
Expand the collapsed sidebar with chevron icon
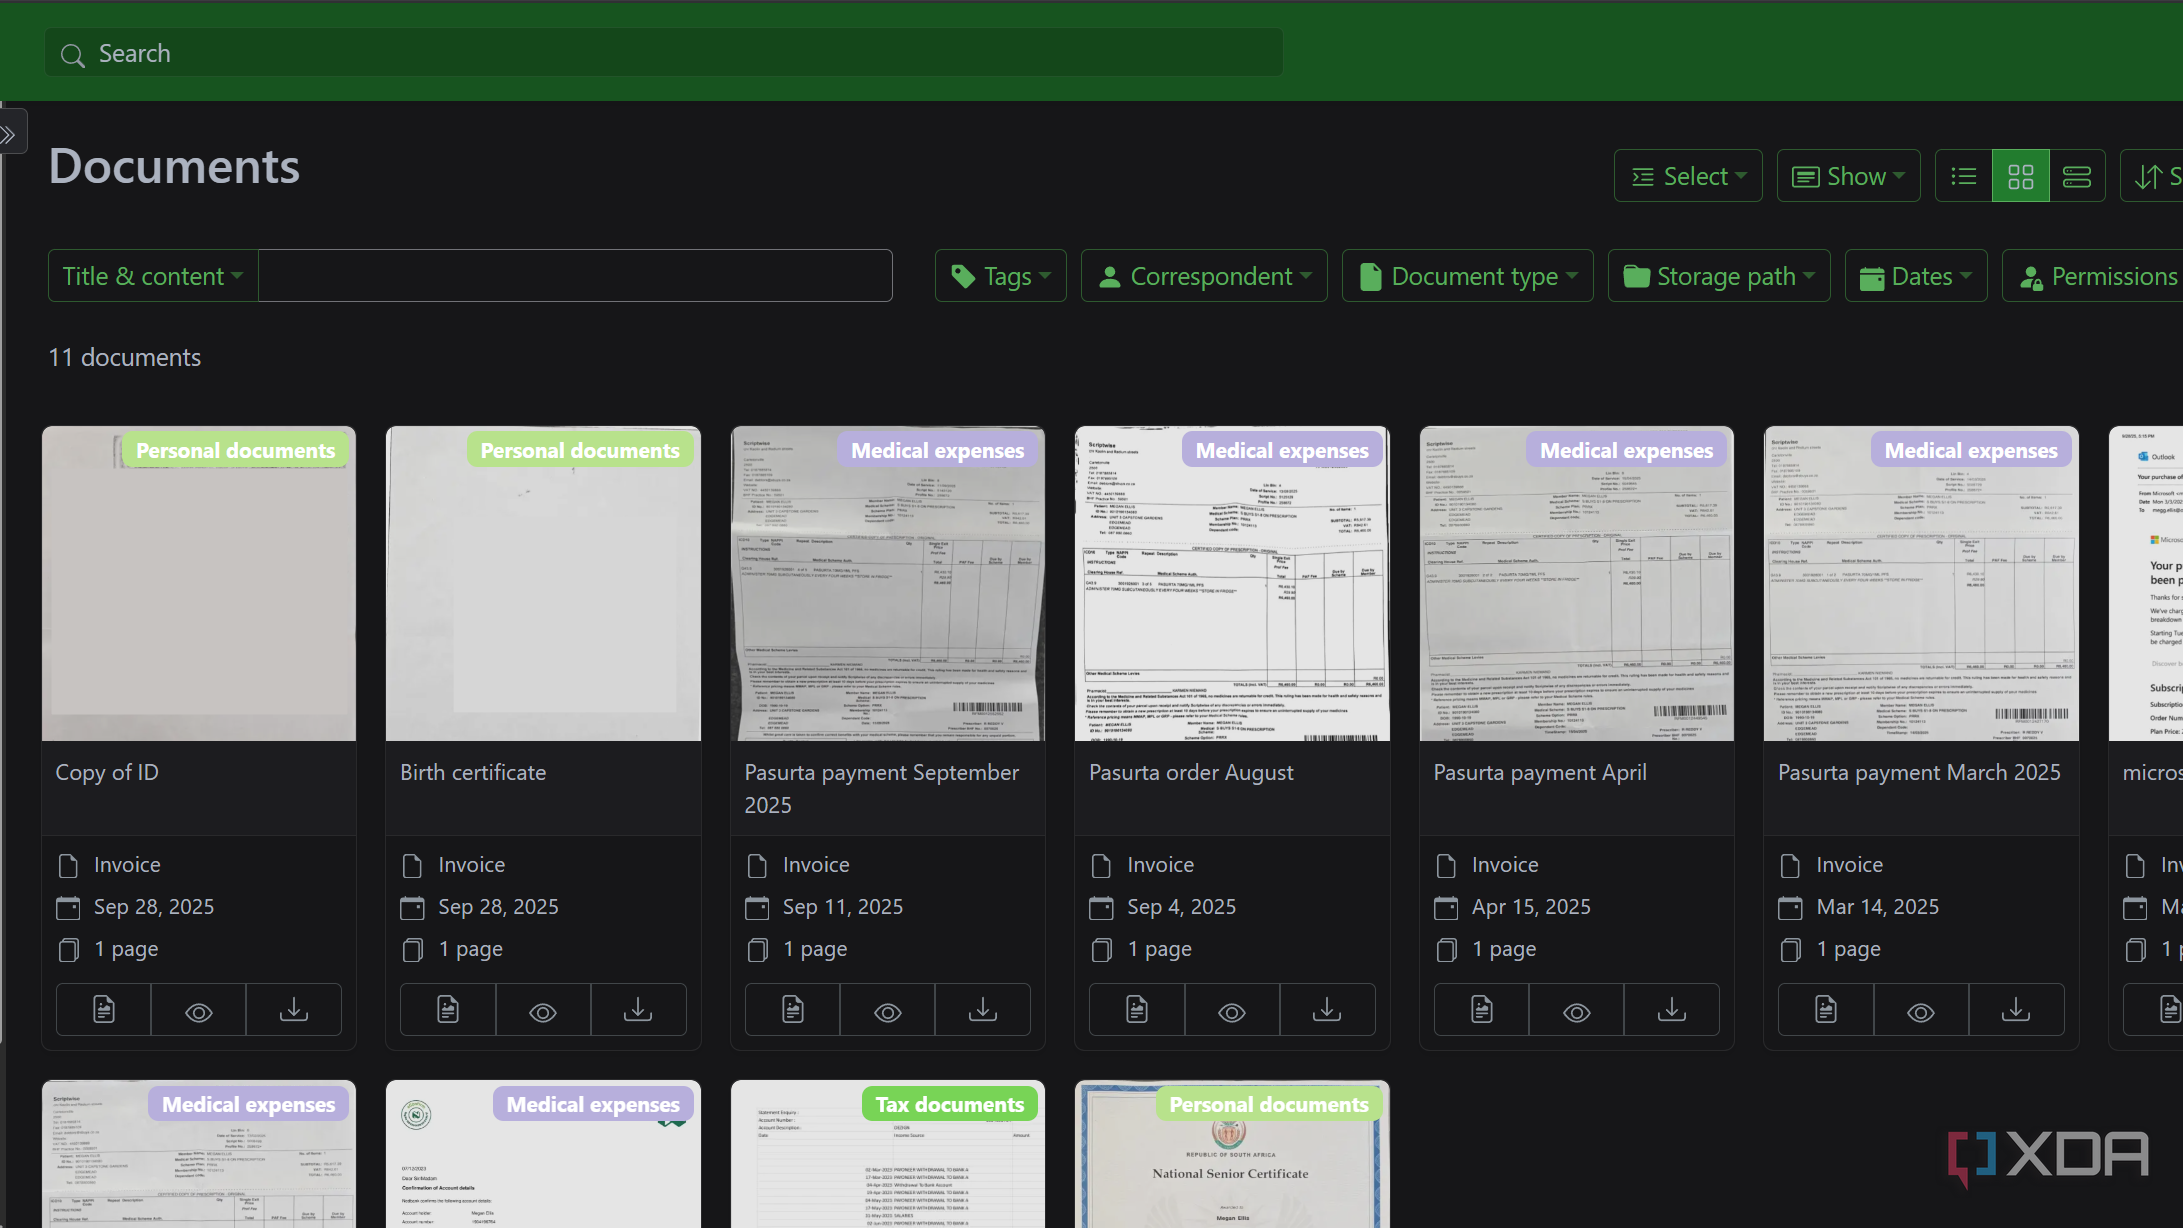[10, 134]
